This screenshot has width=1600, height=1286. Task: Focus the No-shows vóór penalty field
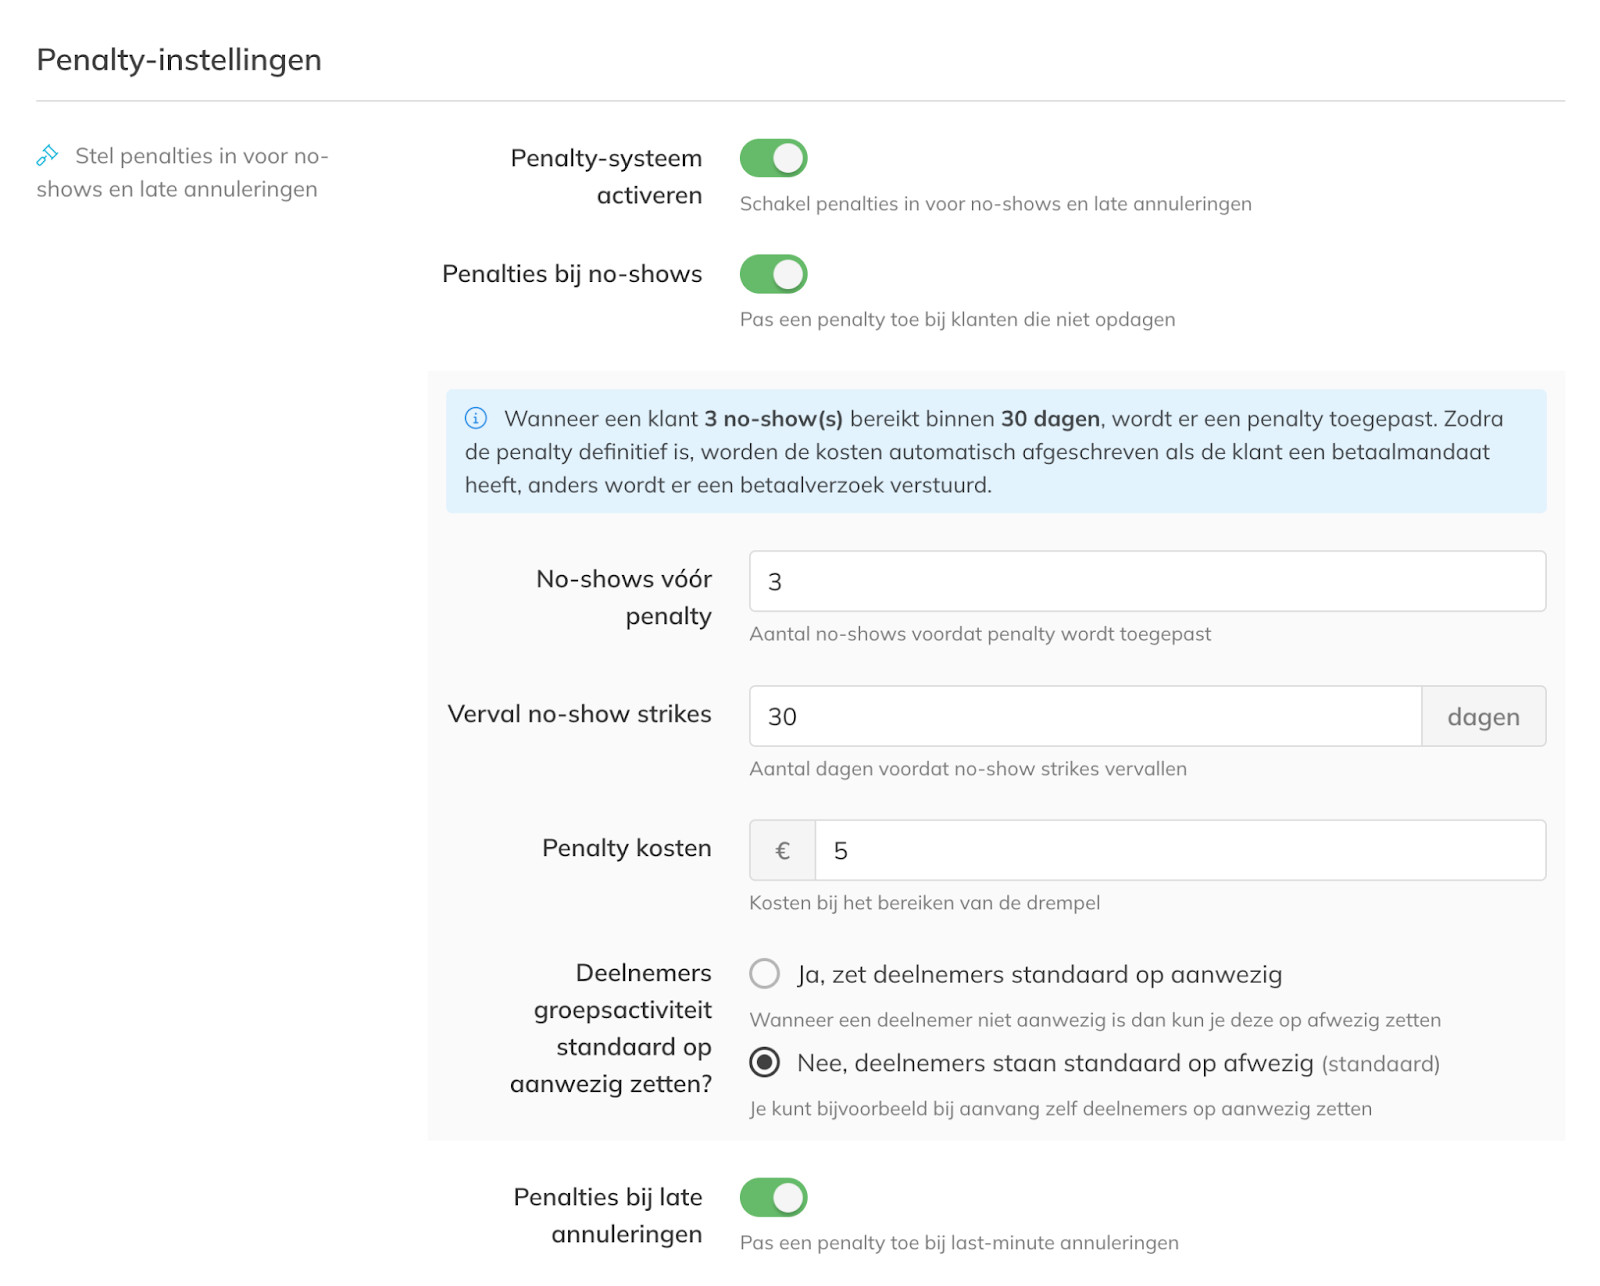click(x=1146, y=581)
